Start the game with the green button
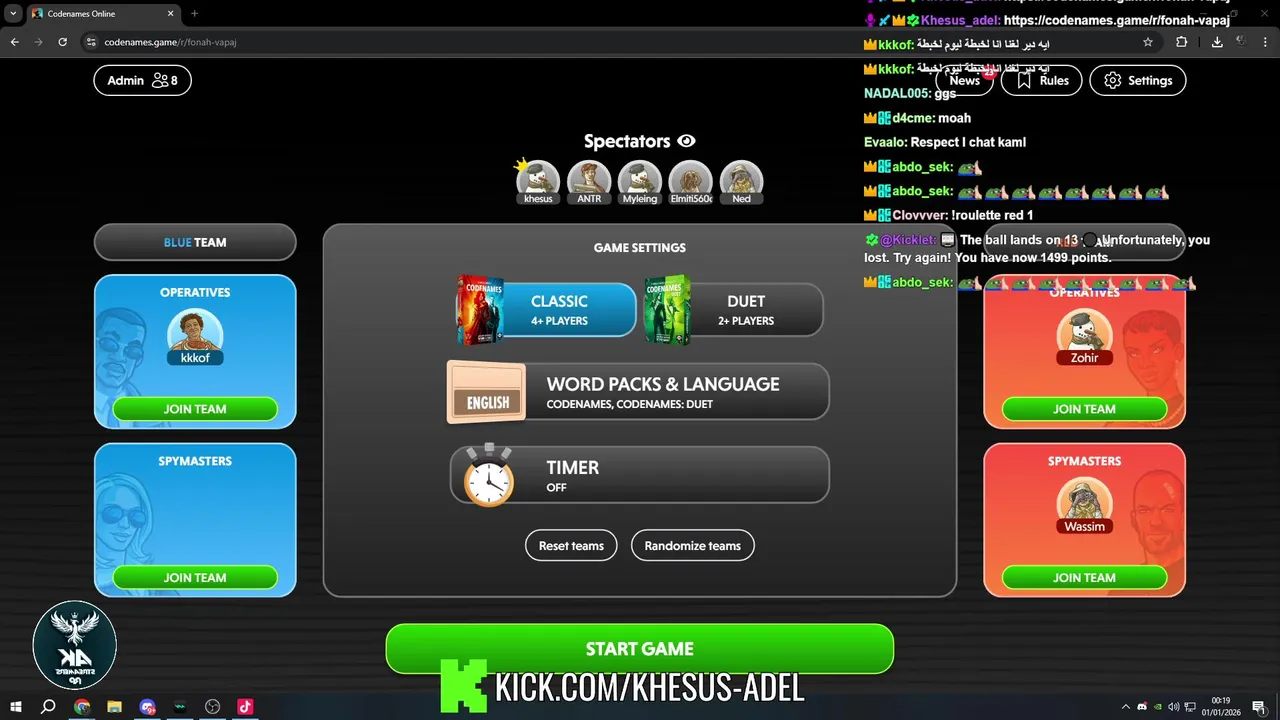Viewport: 1280px width, 720px height. (x=639, y=649)
